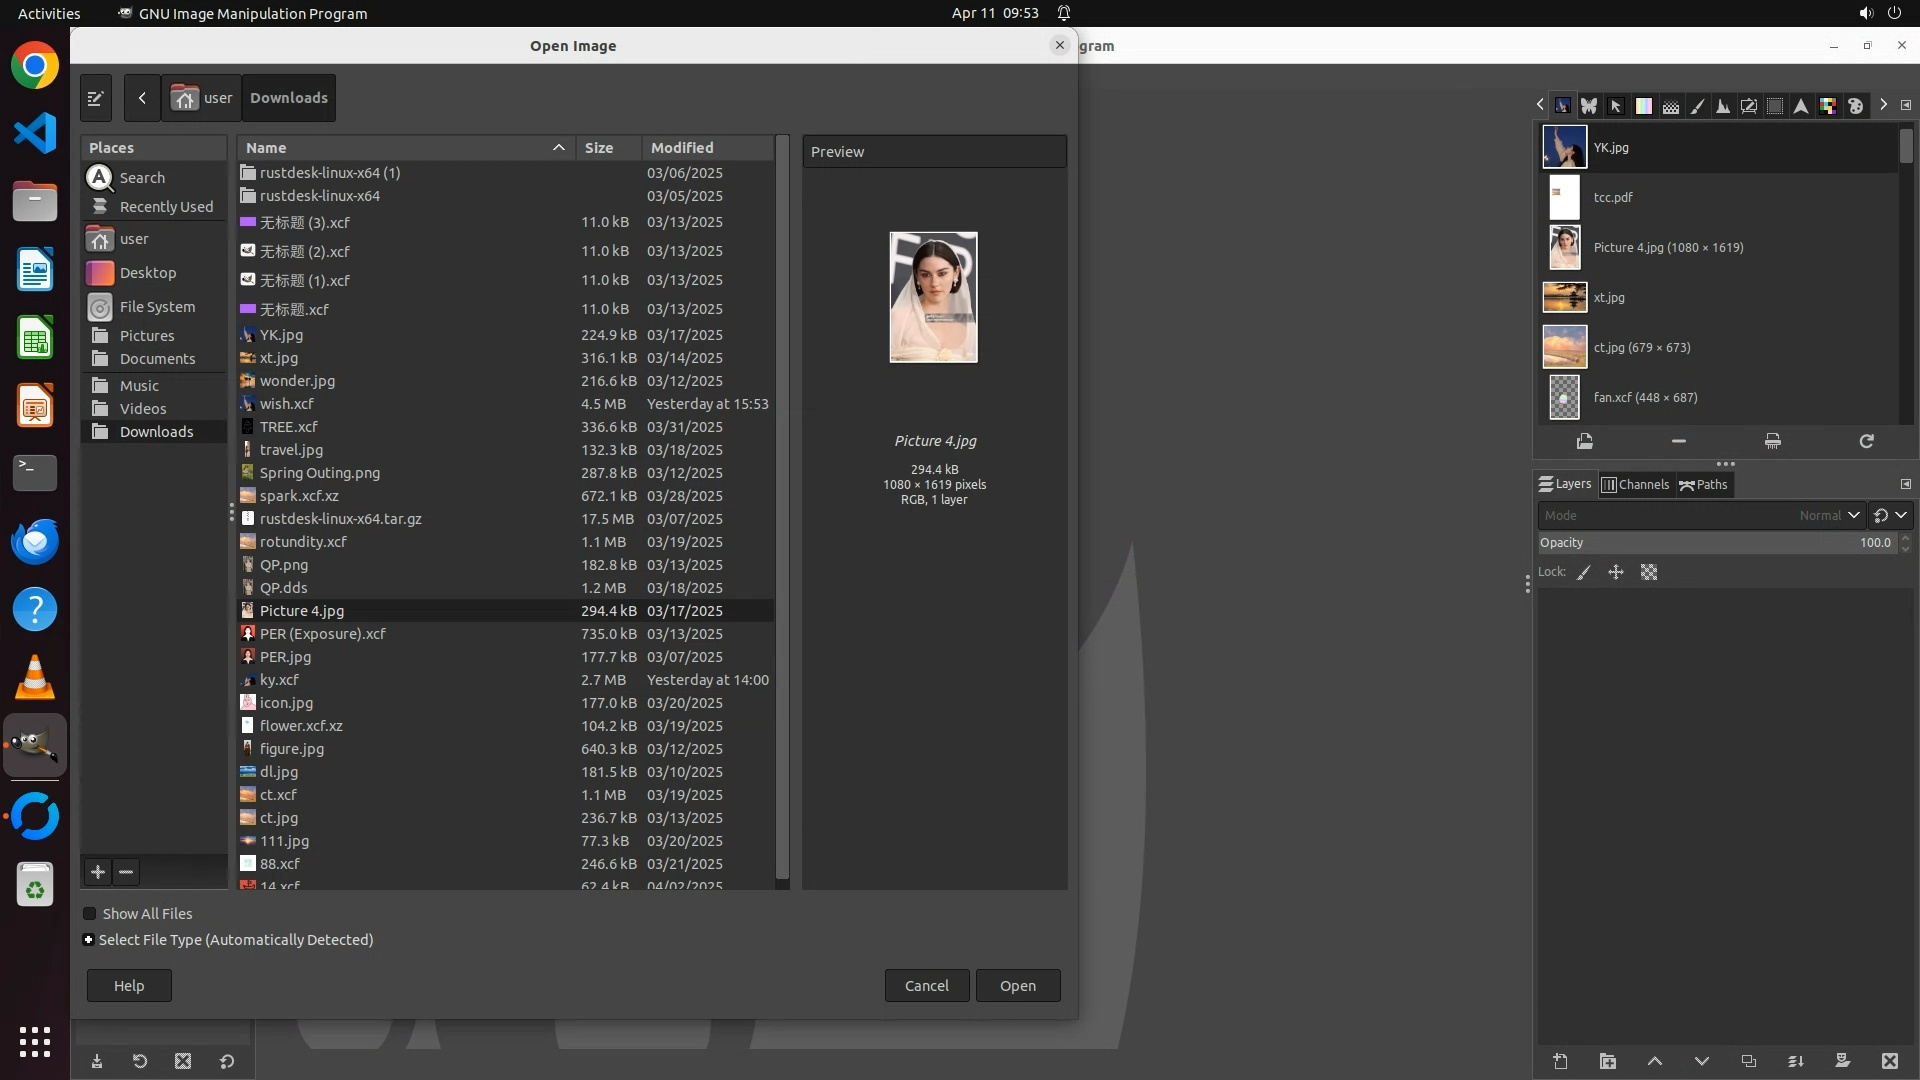The image size is (1920, 1080).
Task: Click the new layer group icon
Action: (1607, 1062)
